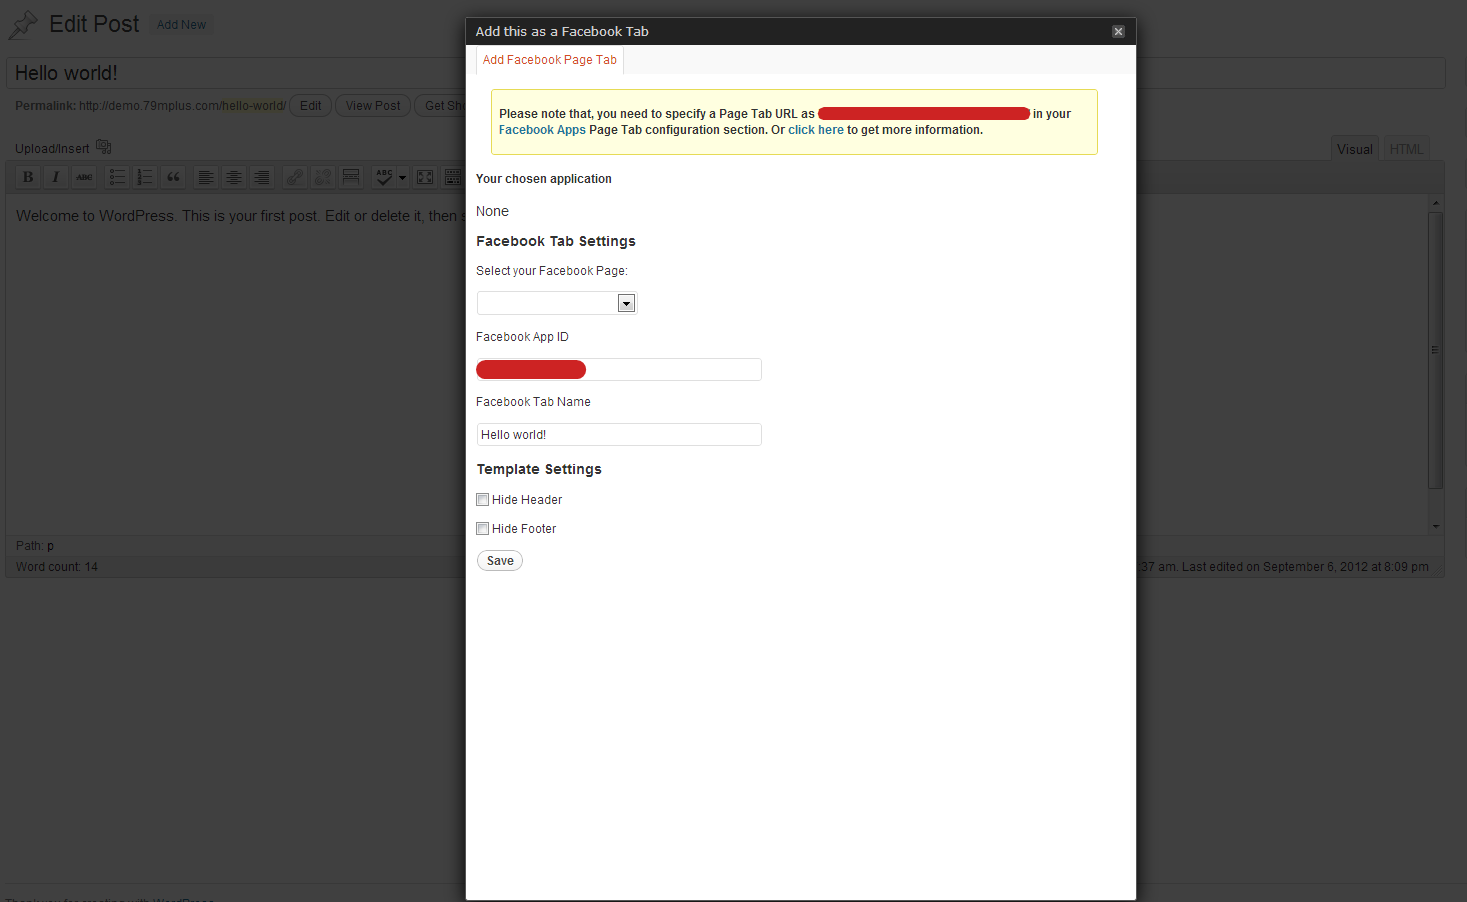Click the Upload/Insert media icon
Viewport: 1467px width, 902px height.
pyautogui.click(x=103, y=147)
